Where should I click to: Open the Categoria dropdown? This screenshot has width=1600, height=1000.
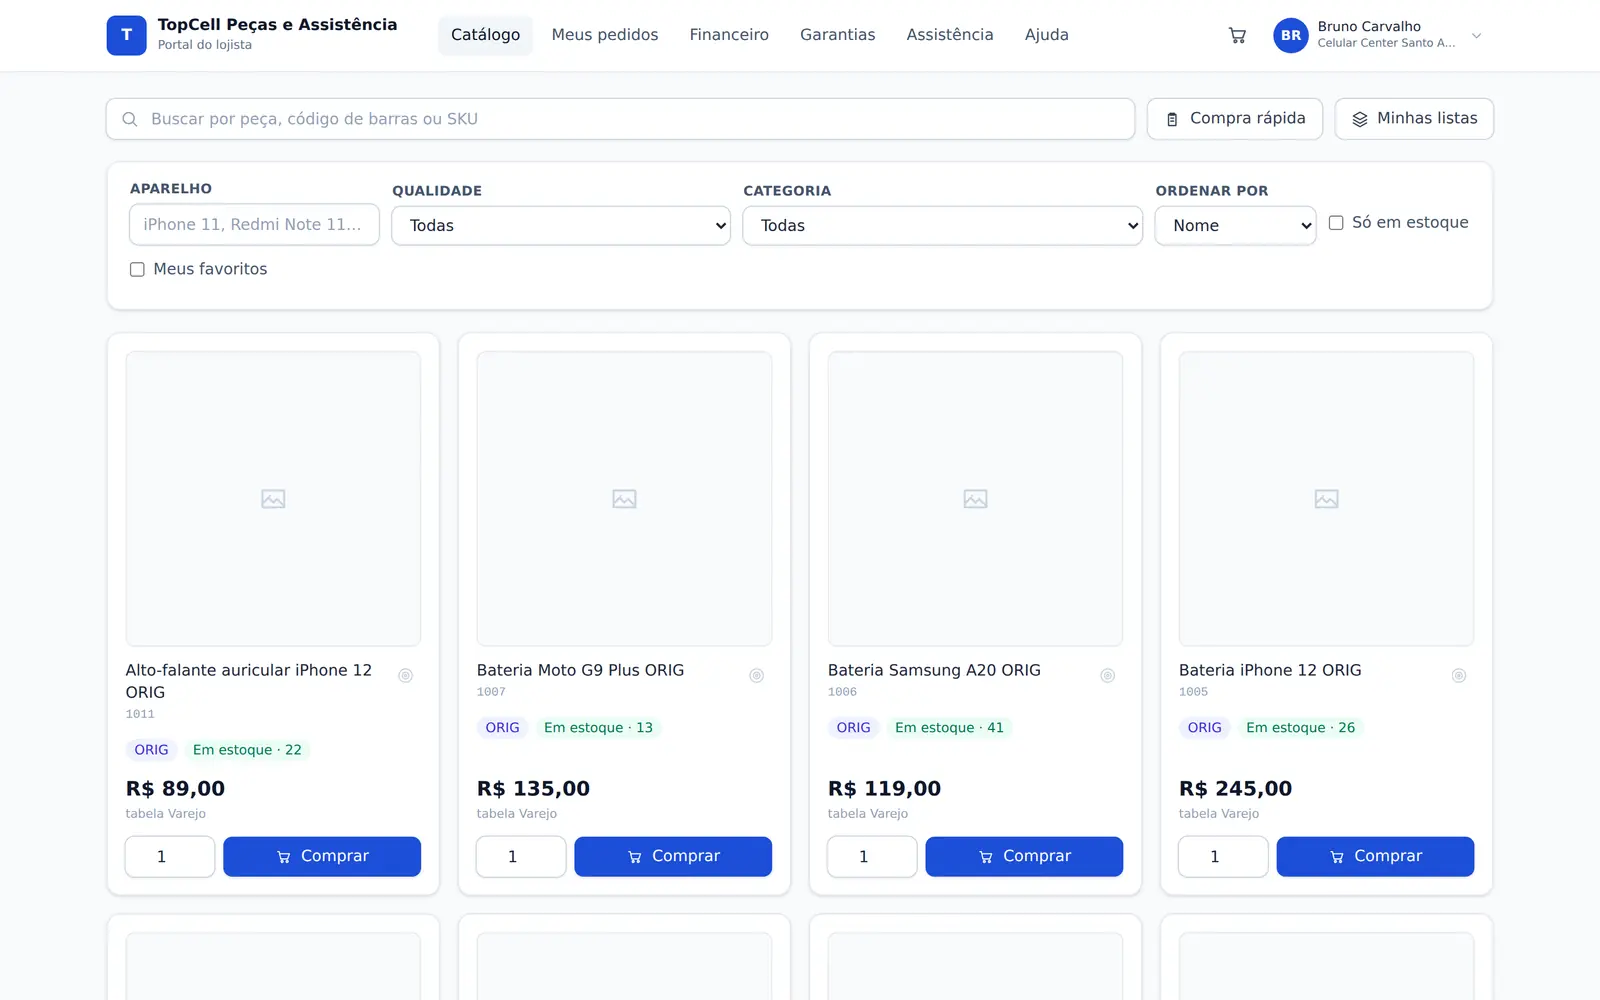942,226
